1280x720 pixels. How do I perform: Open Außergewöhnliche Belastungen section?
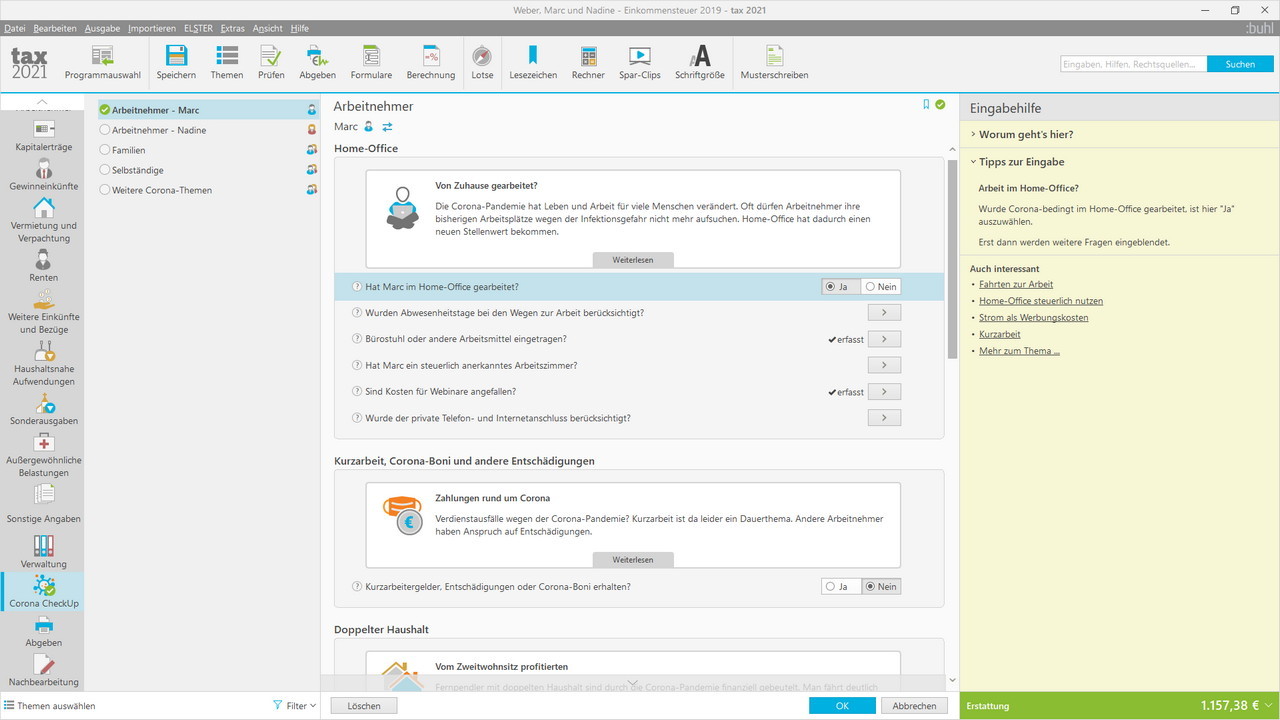point(44,455)
